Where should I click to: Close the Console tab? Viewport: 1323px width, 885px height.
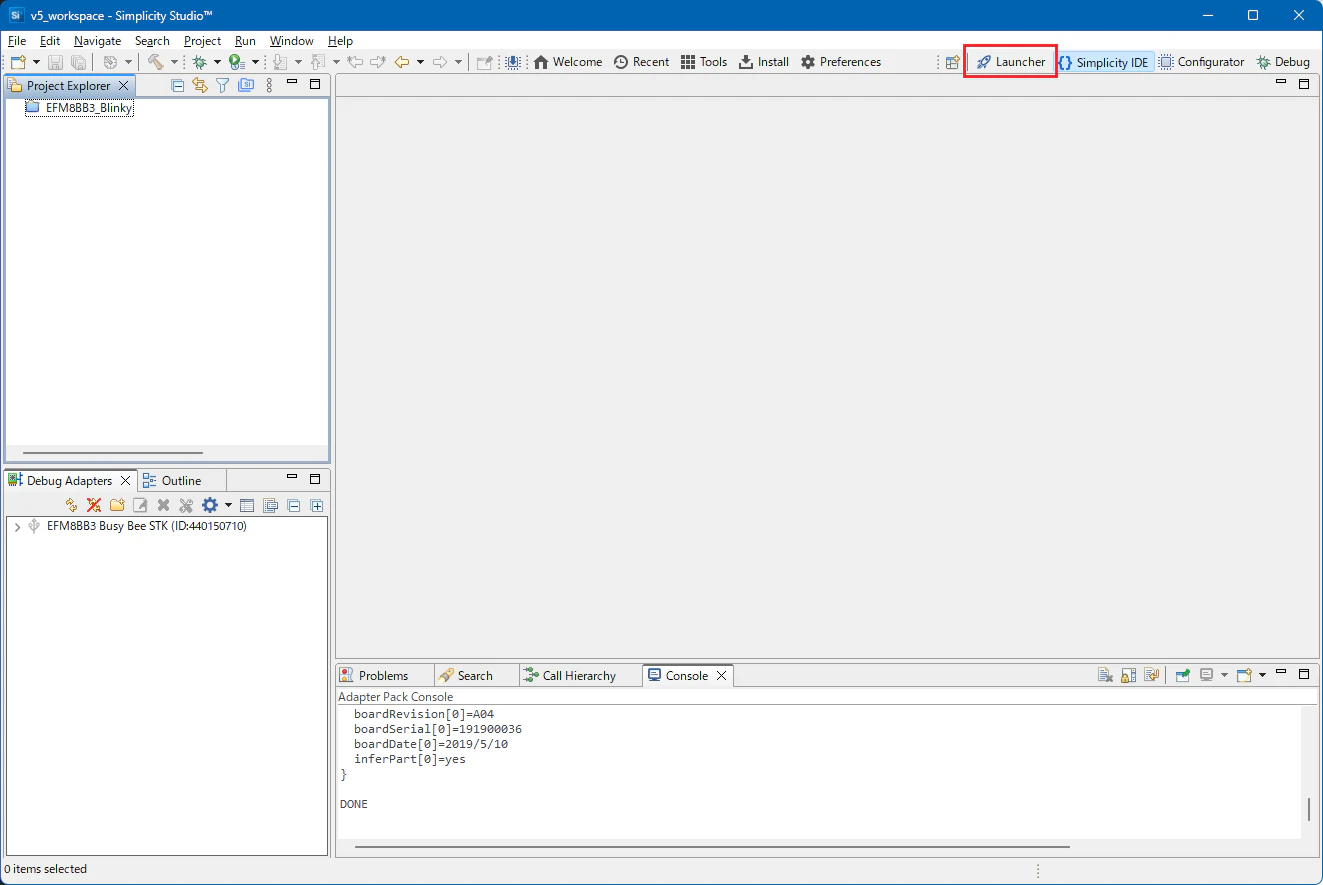pos(721,676)
